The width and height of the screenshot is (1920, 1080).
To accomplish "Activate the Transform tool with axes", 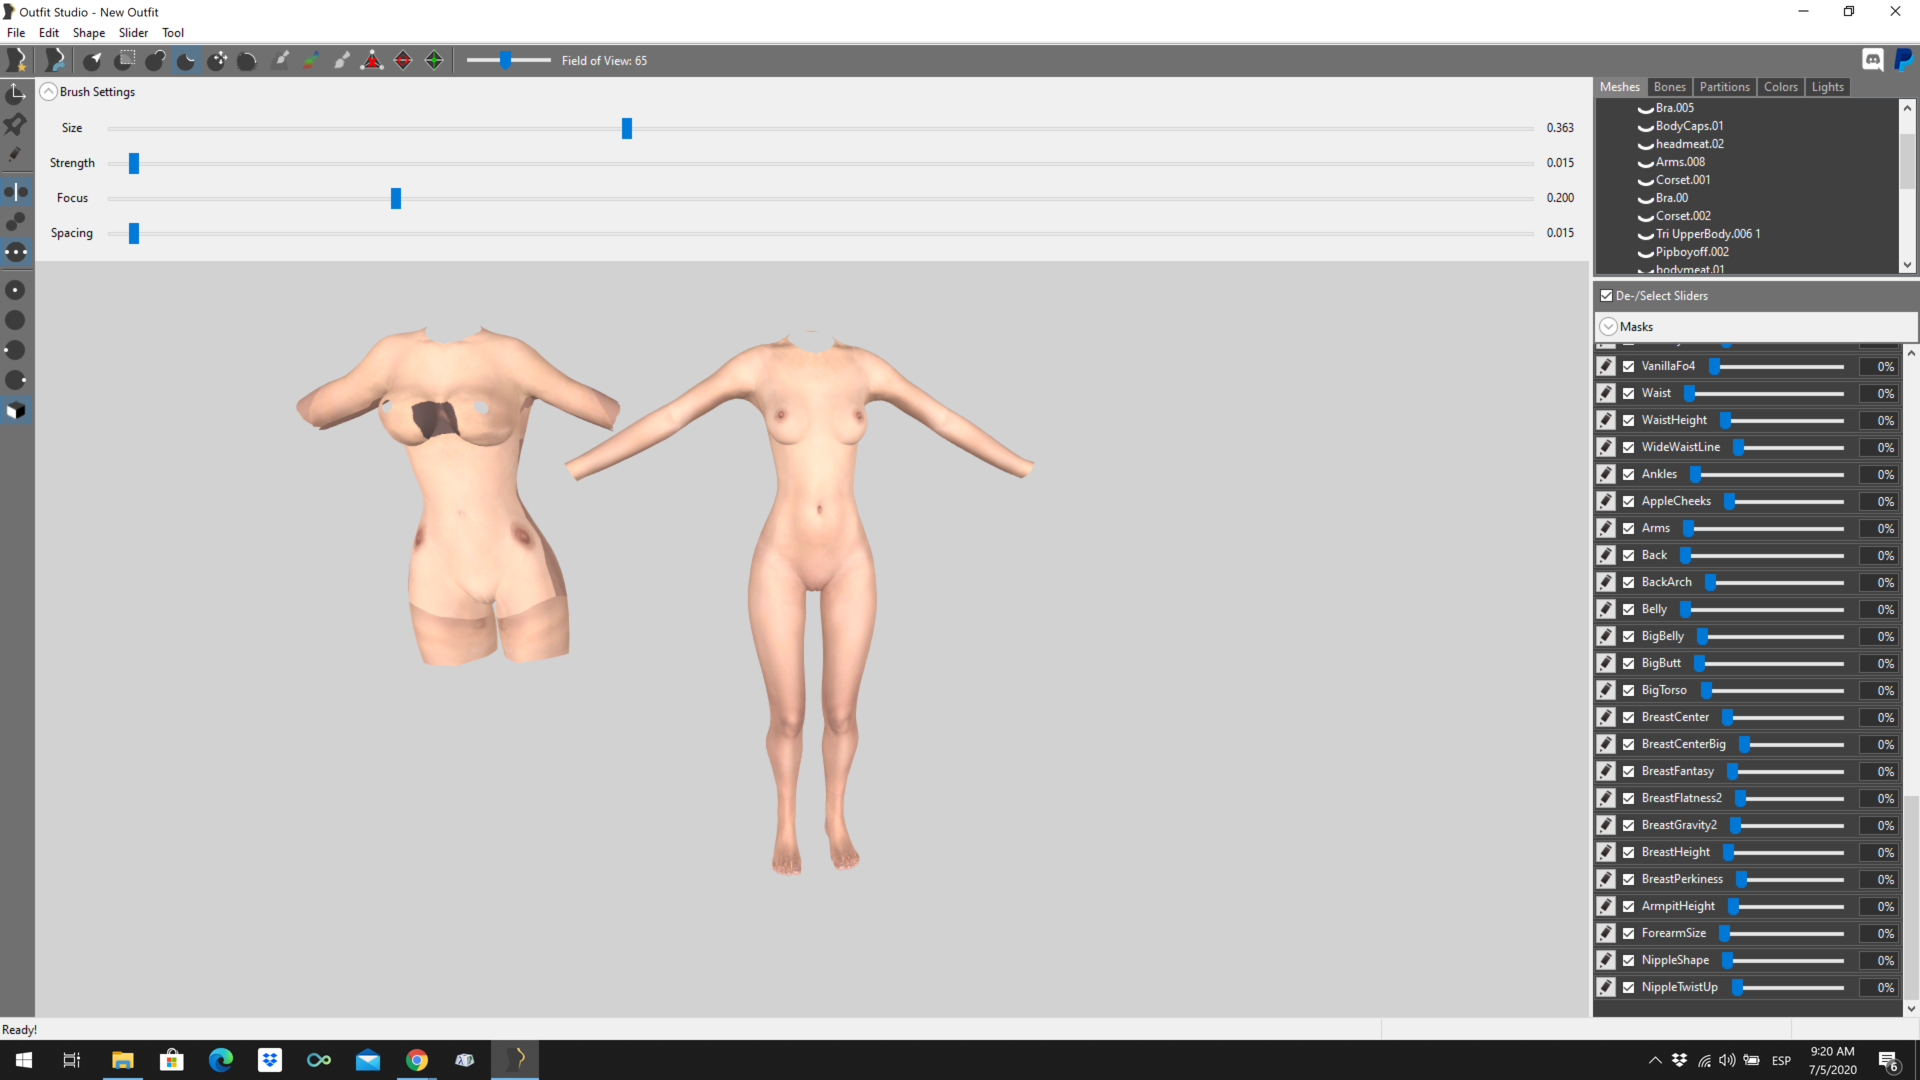I will pos(16,94).
